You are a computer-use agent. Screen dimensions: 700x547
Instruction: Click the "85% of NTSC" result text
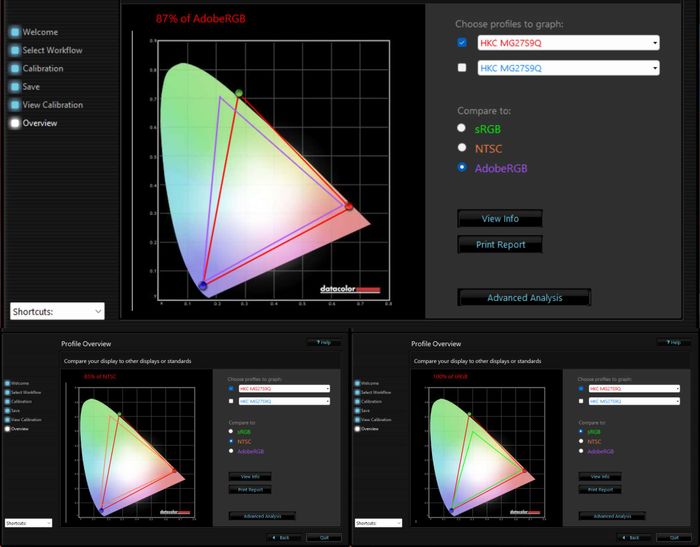[x=100, y=376]
